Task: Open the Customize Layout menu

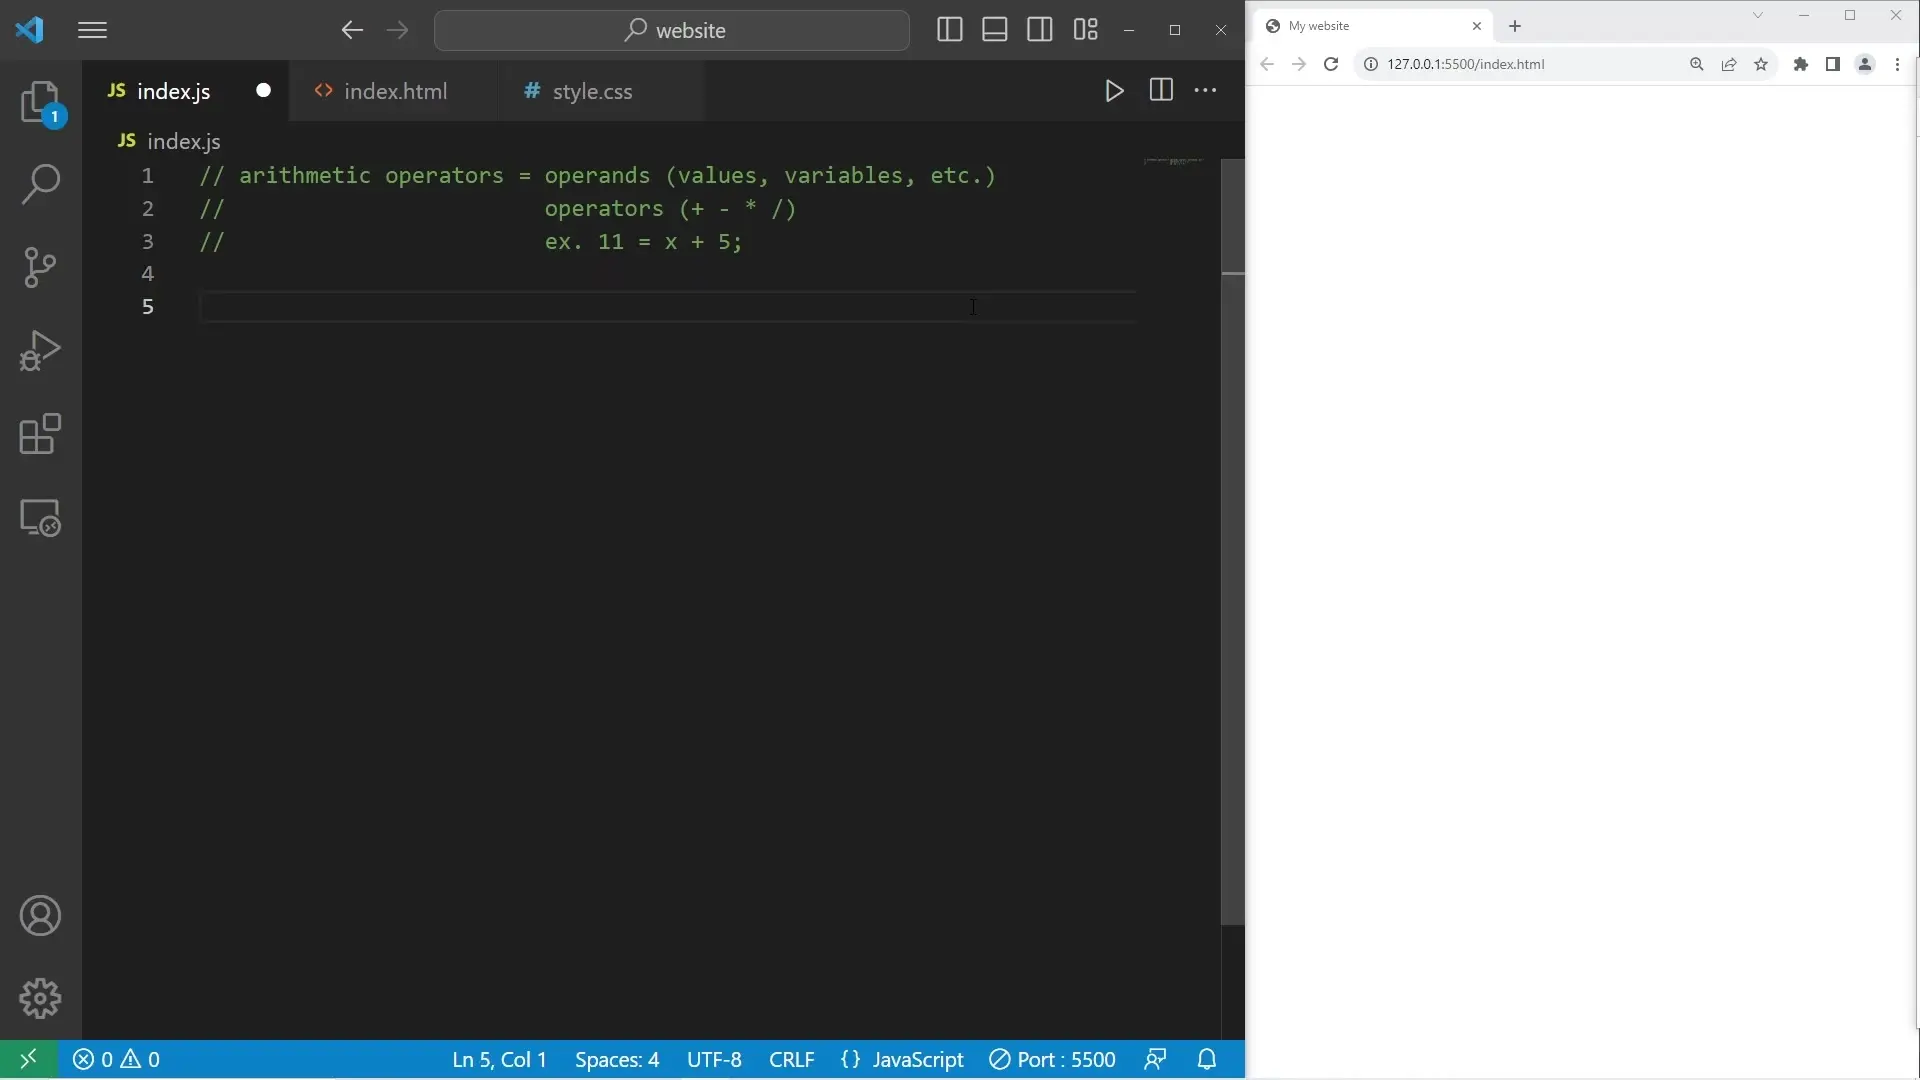Action: [1085, 30]
